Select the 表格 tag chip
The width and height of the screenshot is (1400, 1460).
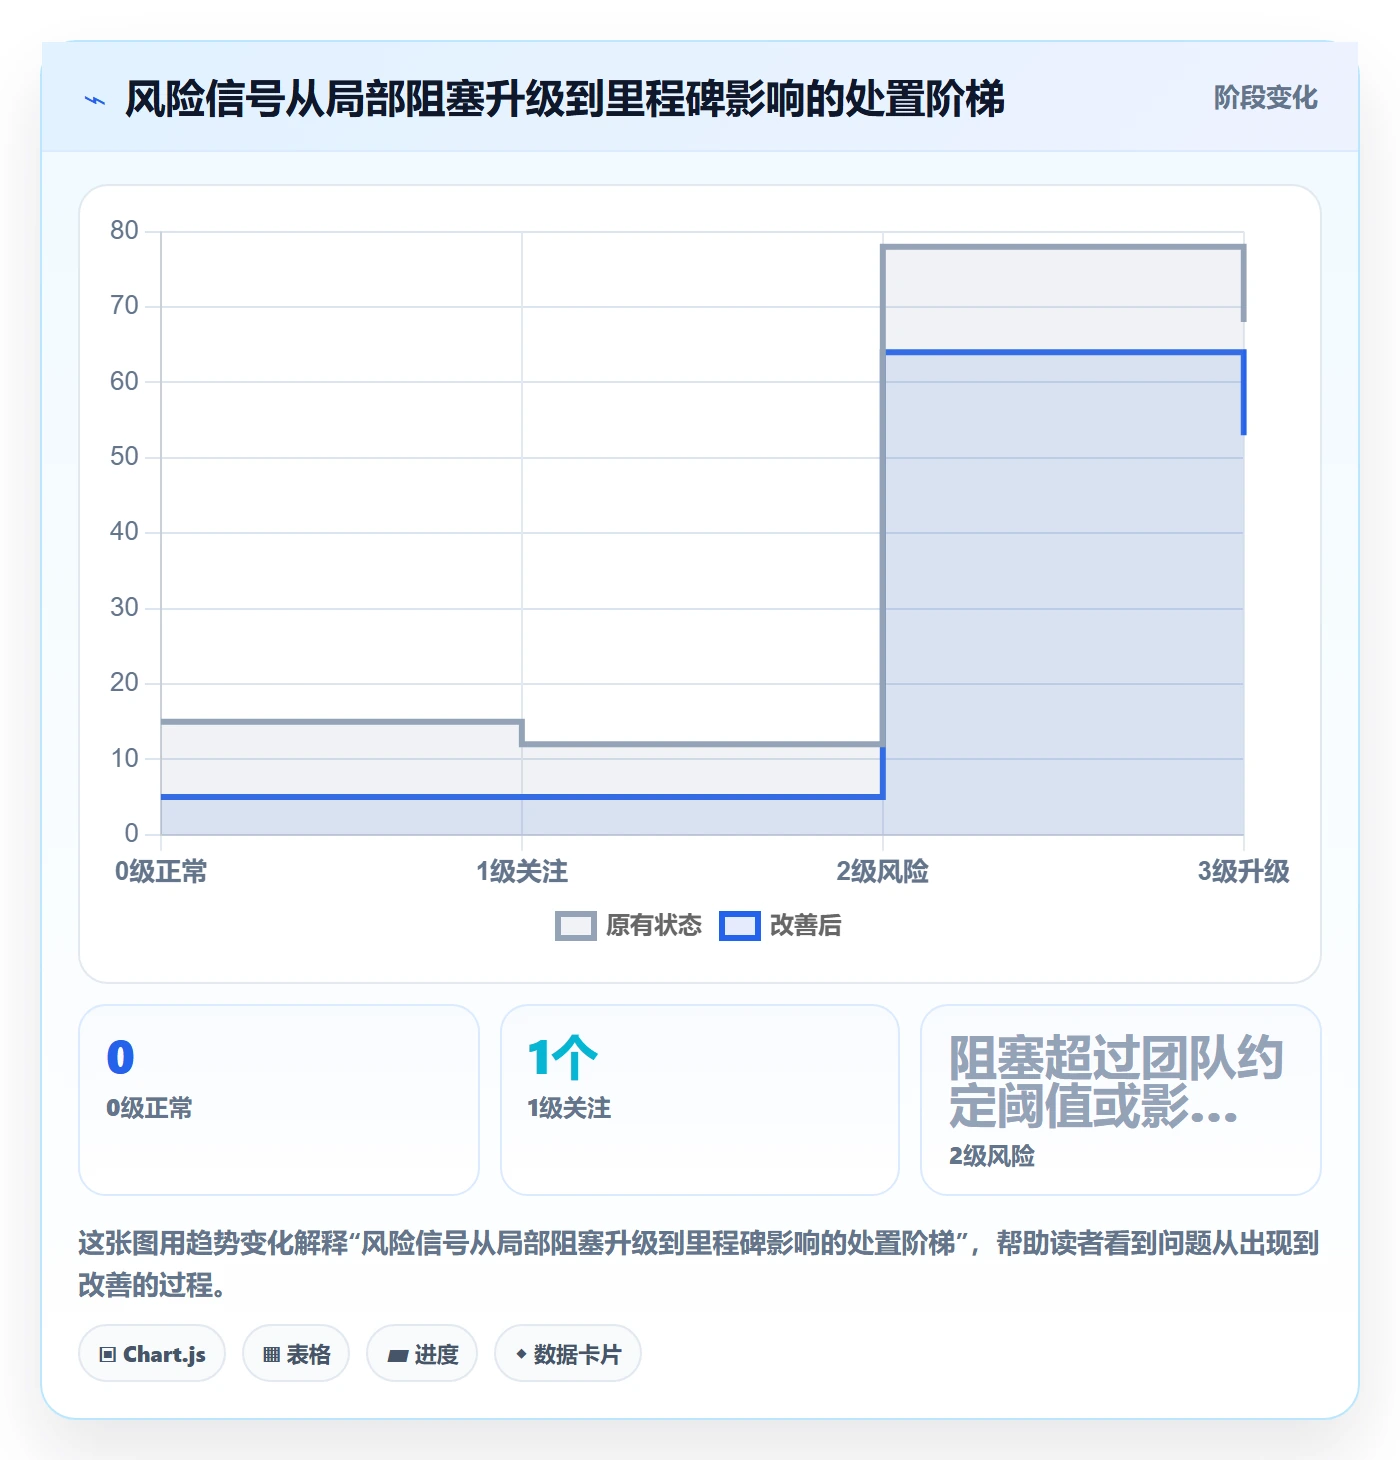(296, 1354)
